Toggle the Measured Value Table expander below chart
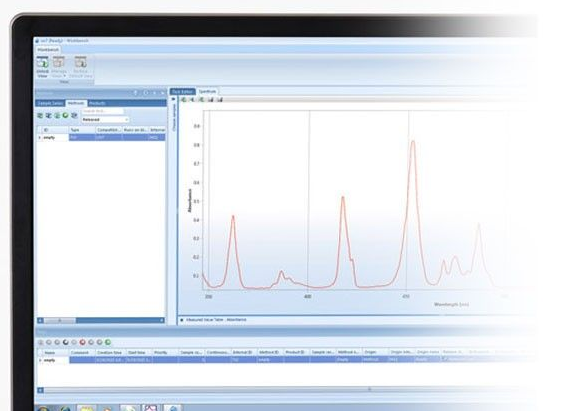Screen dimensions: 582x411 pos(182,320)
